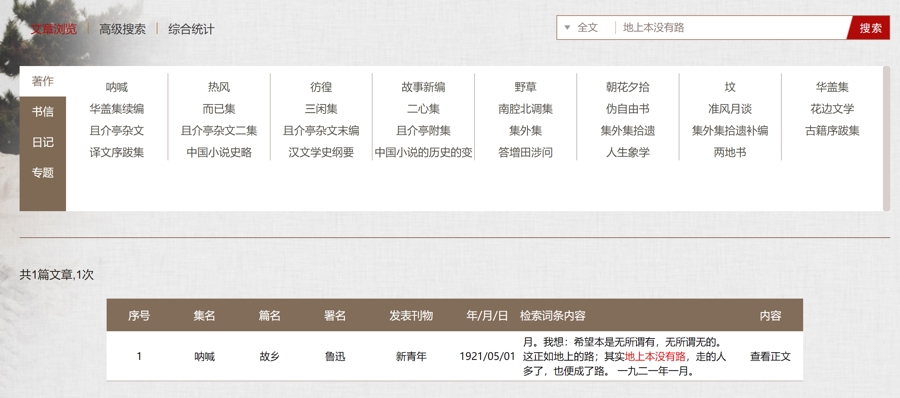Image resolution: width=900 pixels, height=398 pixels.
Task: Select the 书信 side tab
Action: (42, 112)
